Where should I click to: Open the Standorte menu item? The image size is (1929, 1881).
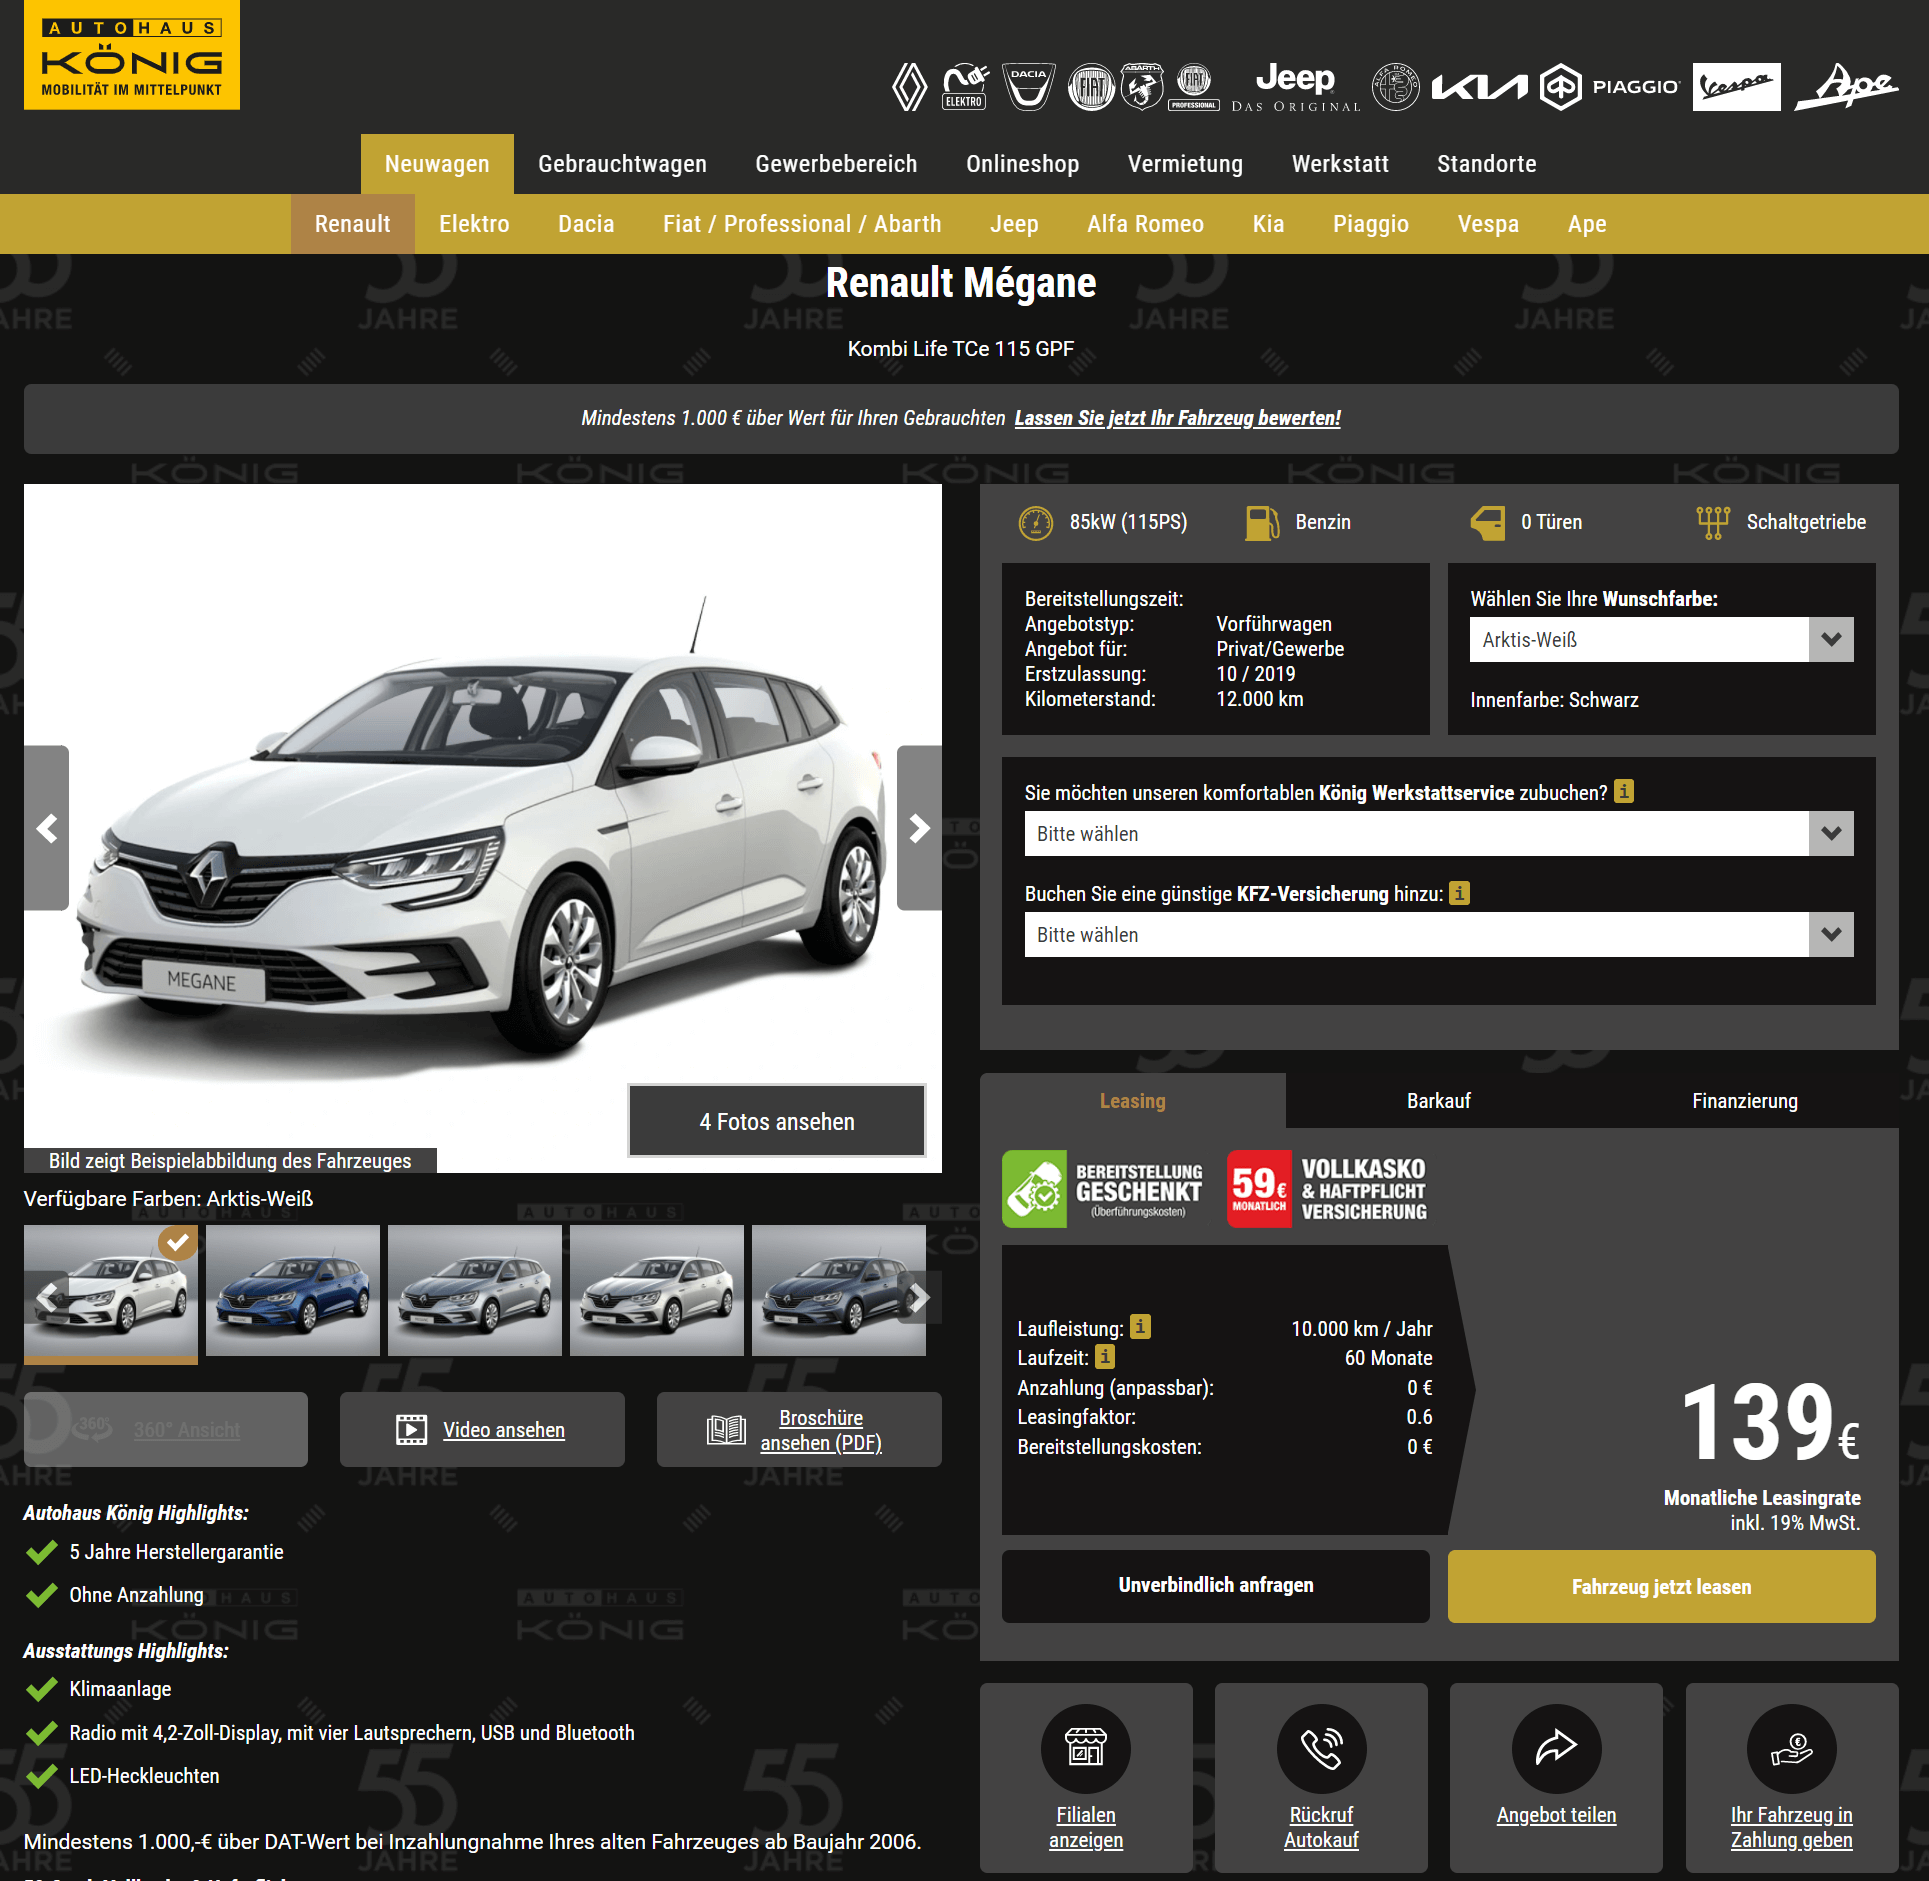pyautogui.click(x=1486, y=164)
